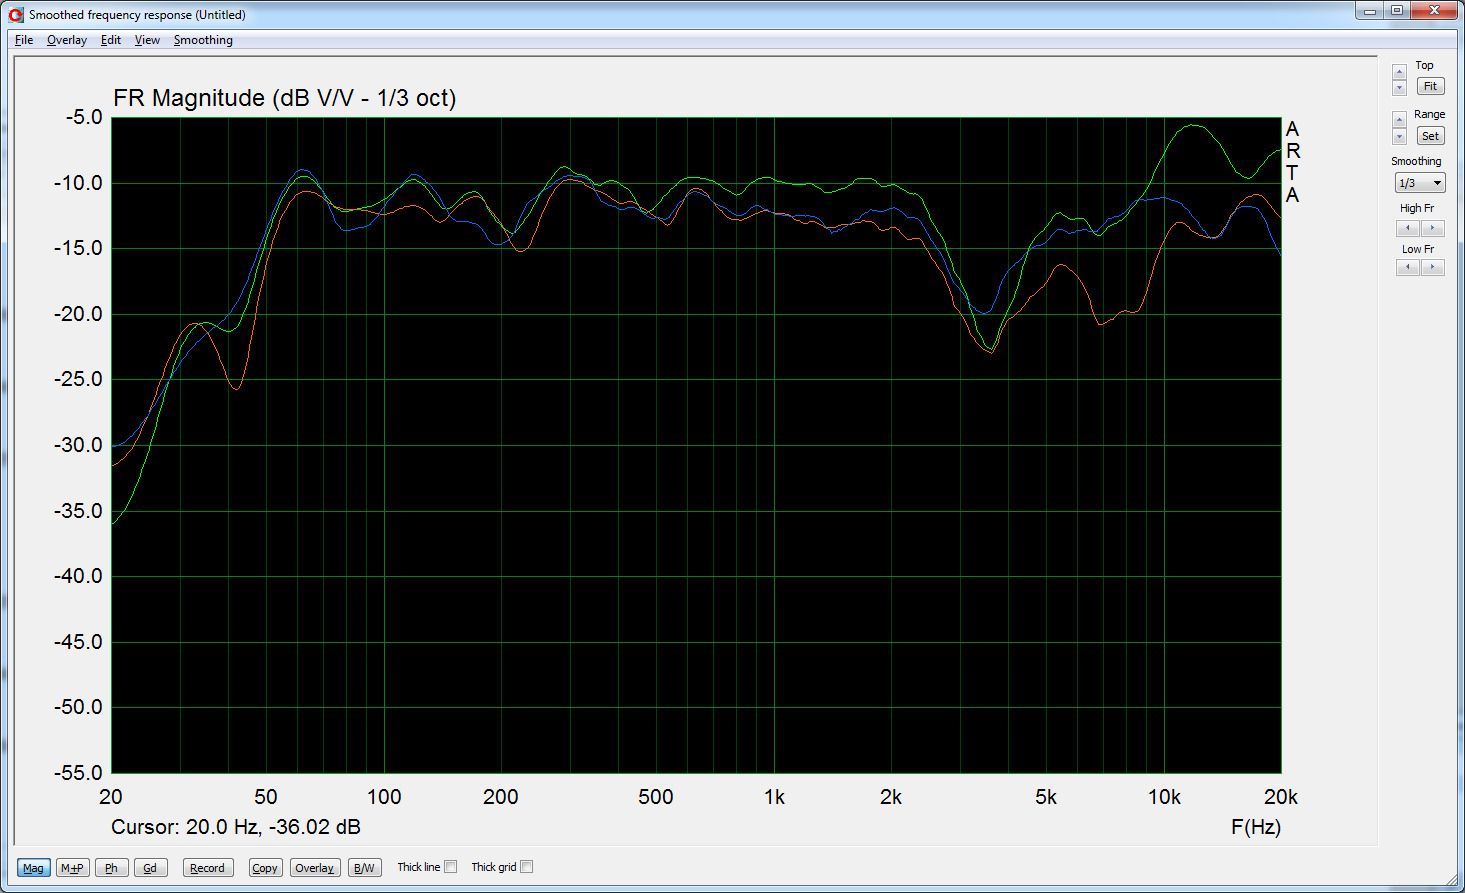1465x893 pixels.
Task: Click the 10k frequency axis label
Action: [x=1164, y=797]
